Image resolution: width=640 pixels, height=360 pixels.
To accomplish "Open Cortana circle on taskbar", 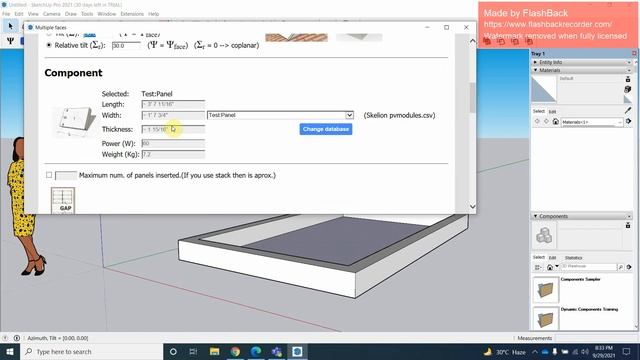I will (x=173, y=351).
